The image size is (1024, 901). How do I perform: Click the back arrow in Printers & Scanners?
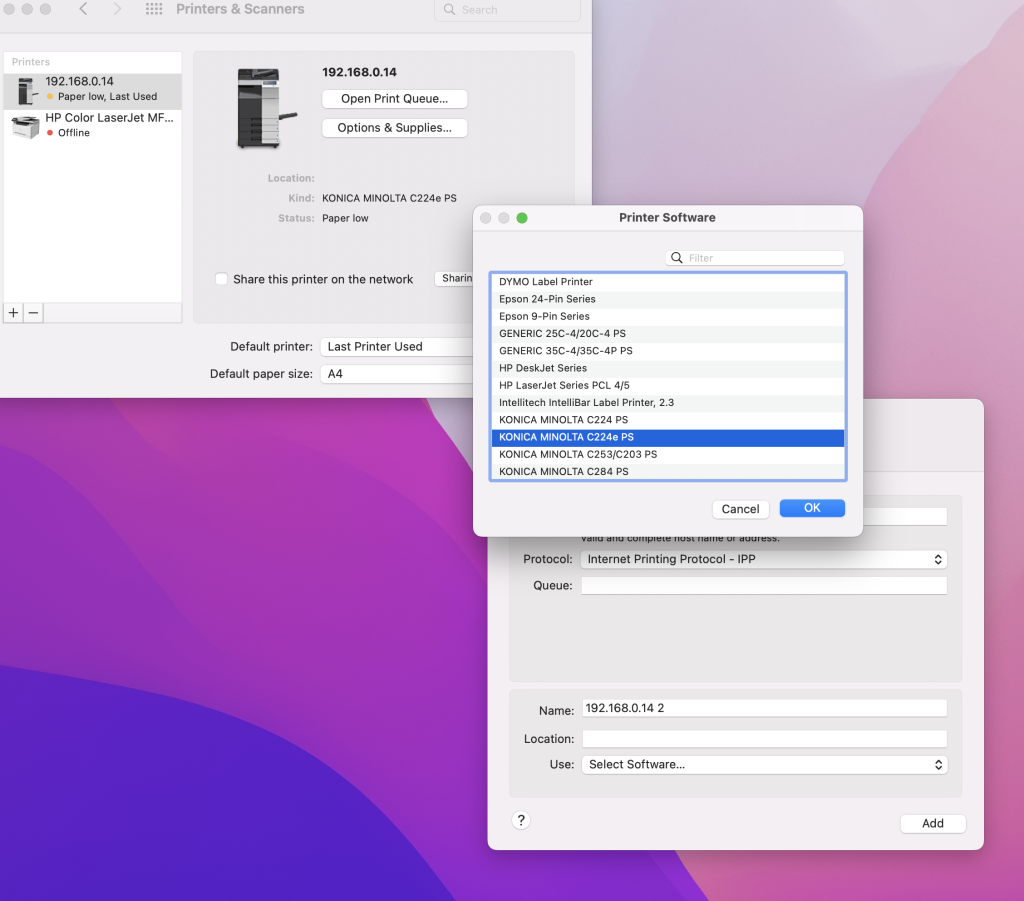click(x=84, y=9)
